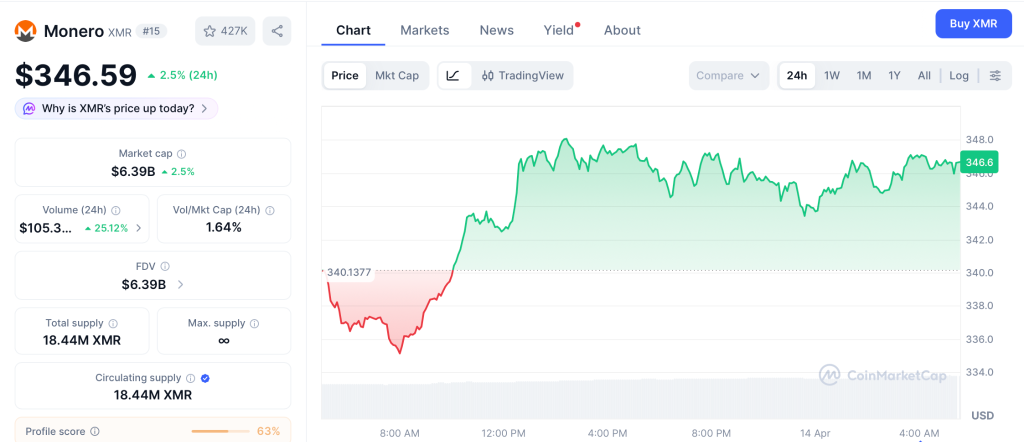Click the line chart type icon
The image size is (1024, 442).
pyautogui.click(x=453, y=75)
